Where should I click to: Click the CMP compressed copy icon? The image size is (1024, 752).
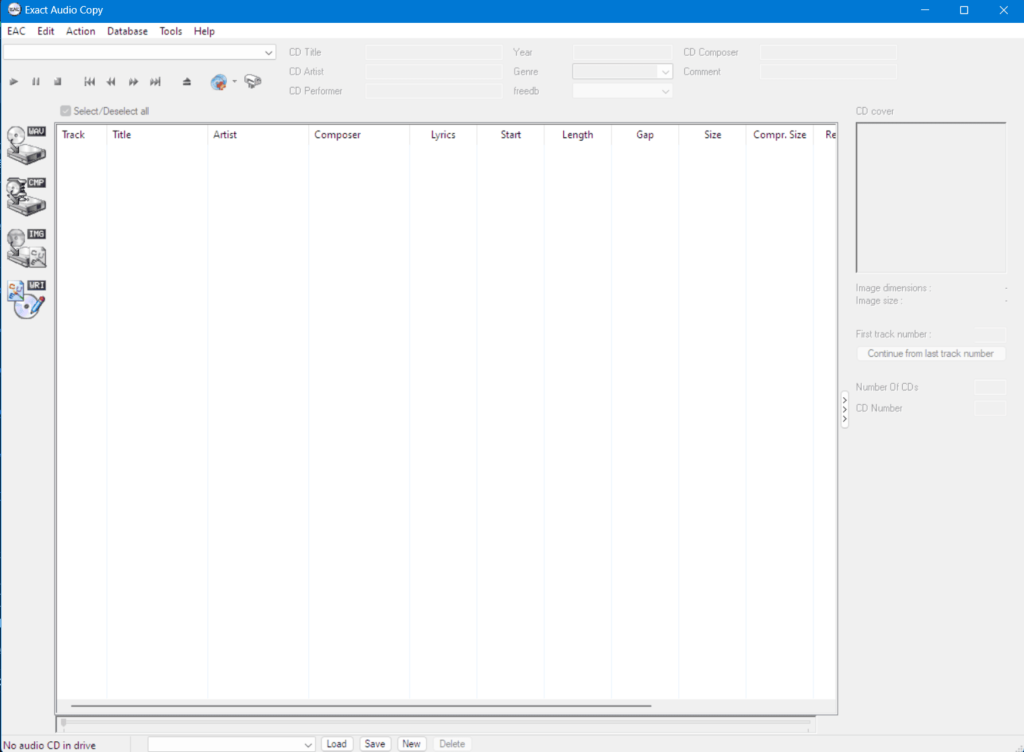tap(27, 196)
